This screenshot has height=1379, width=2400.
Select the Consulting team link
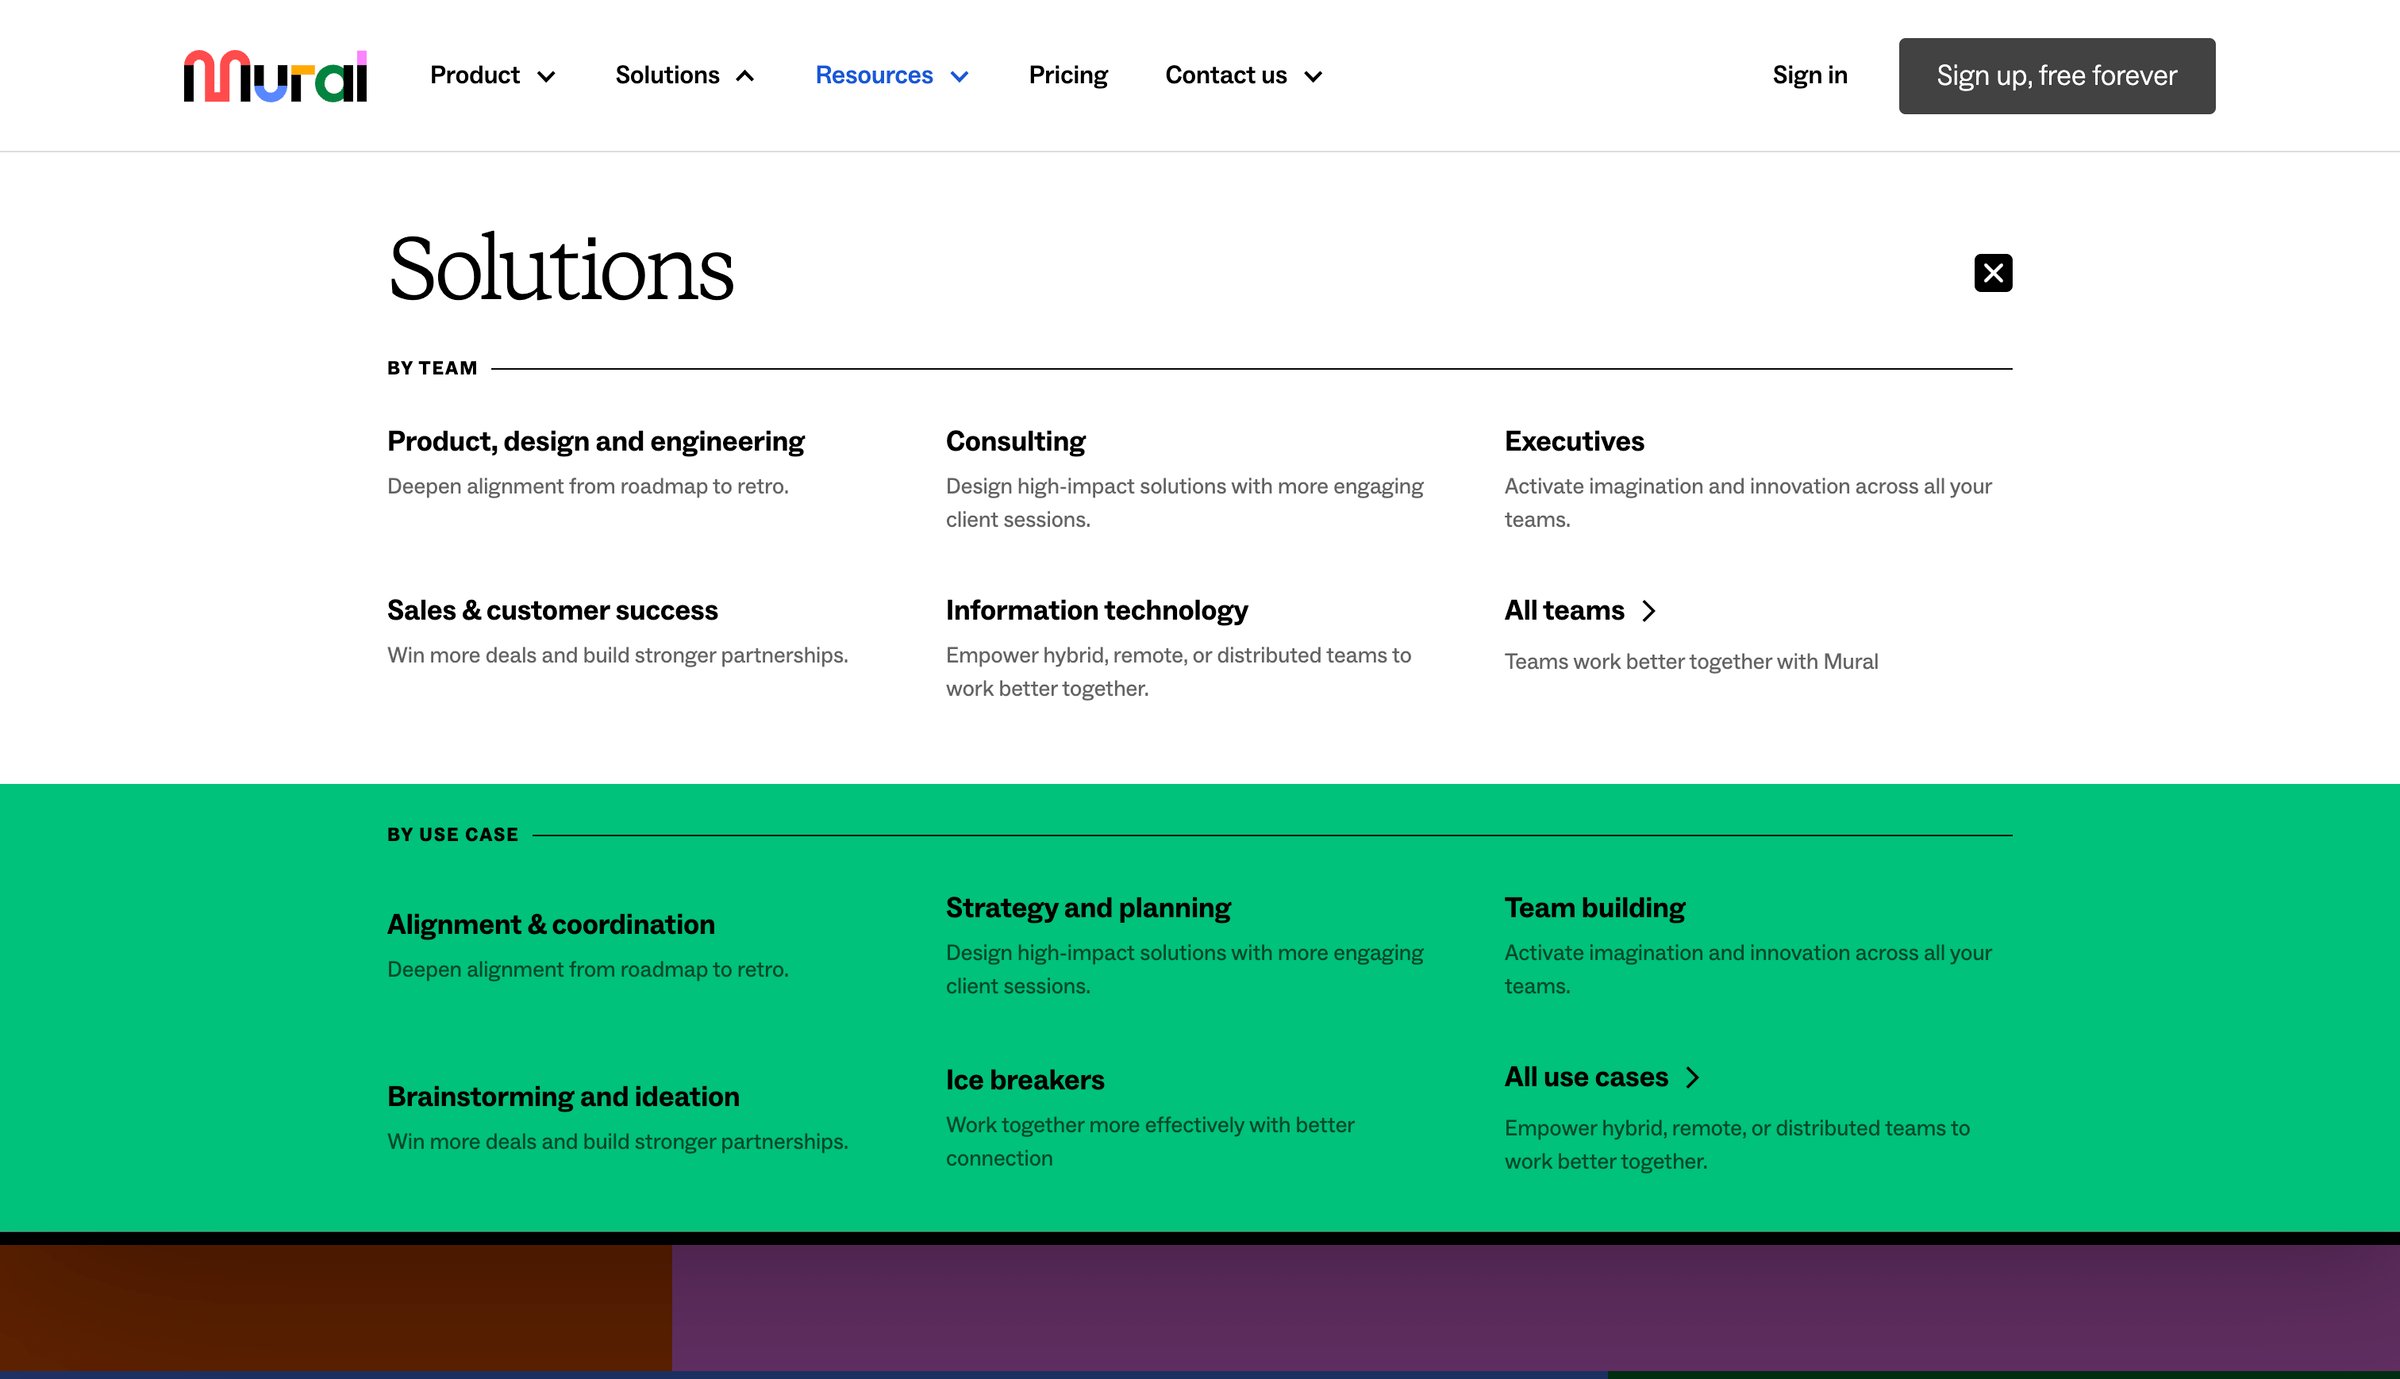coord(1015,441)
